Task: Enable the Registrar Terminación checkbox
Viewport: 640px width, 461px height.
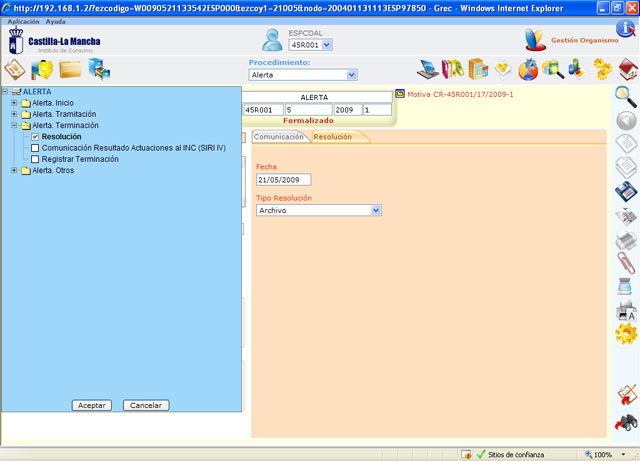Action: click(x=35, y=159)
